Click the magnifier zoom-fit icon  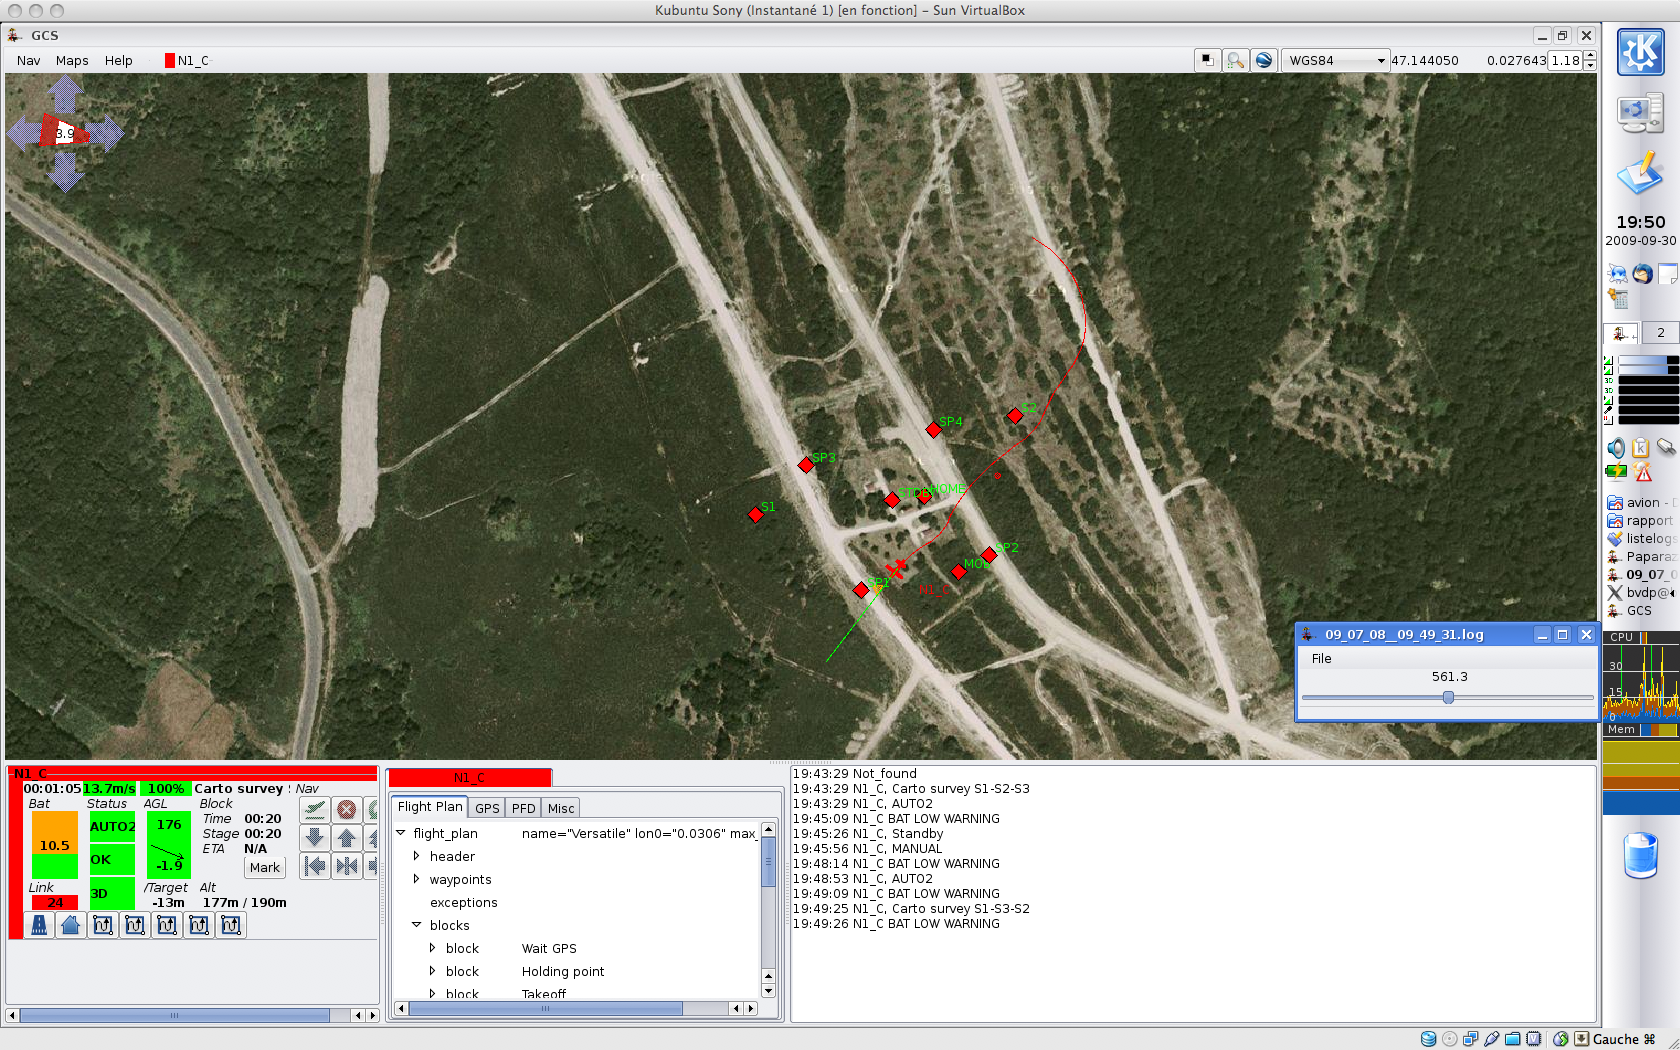tap(1236, 61)
